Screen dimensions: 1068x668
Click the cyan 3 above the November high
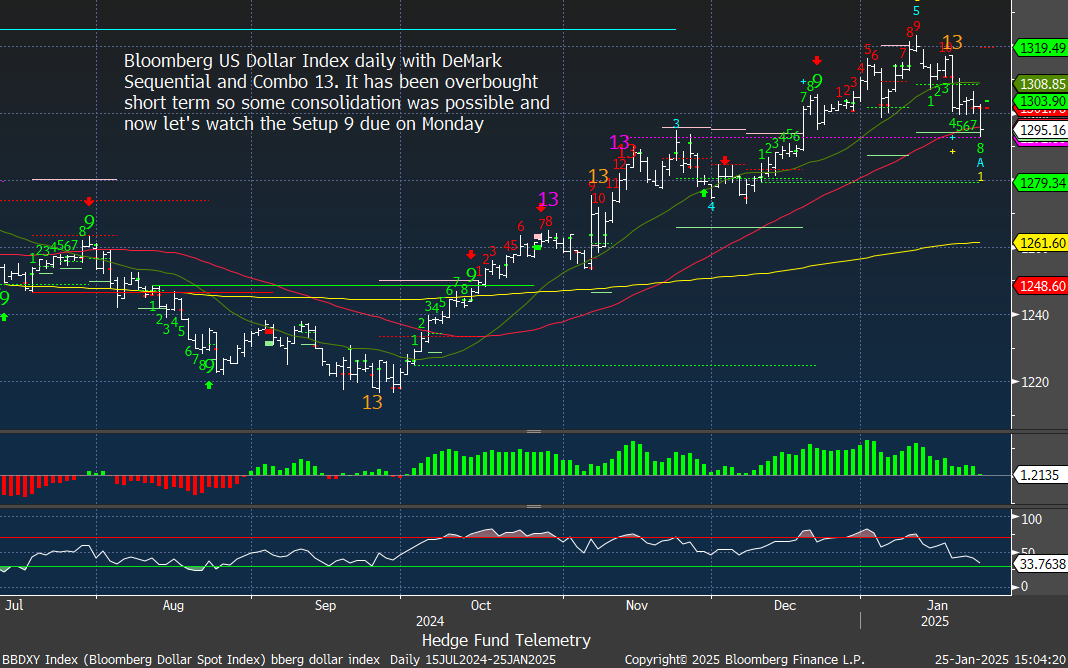676,124
